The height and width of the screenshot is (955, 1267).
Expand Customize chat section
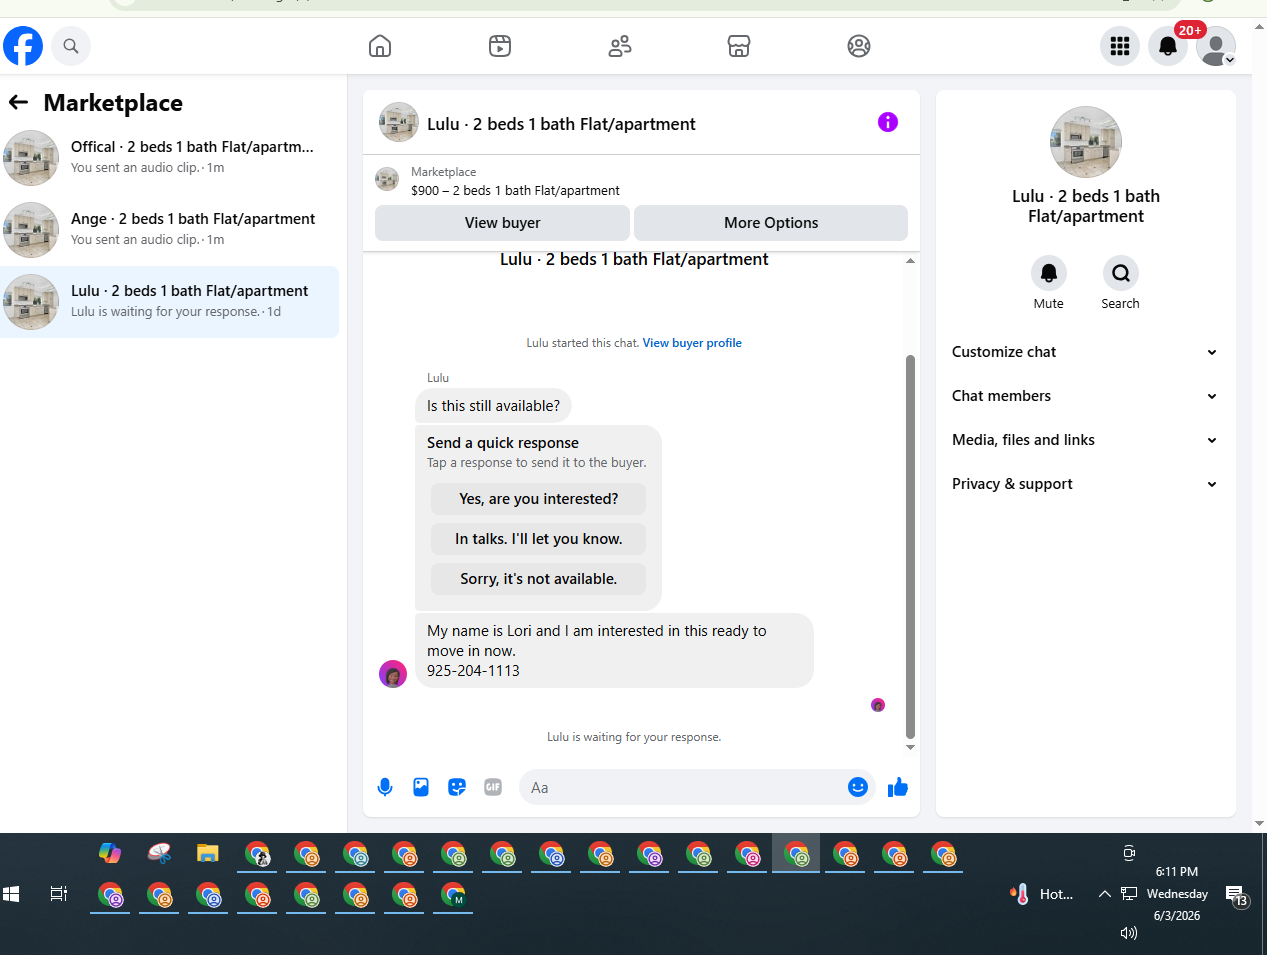(x=1085, y=352)
